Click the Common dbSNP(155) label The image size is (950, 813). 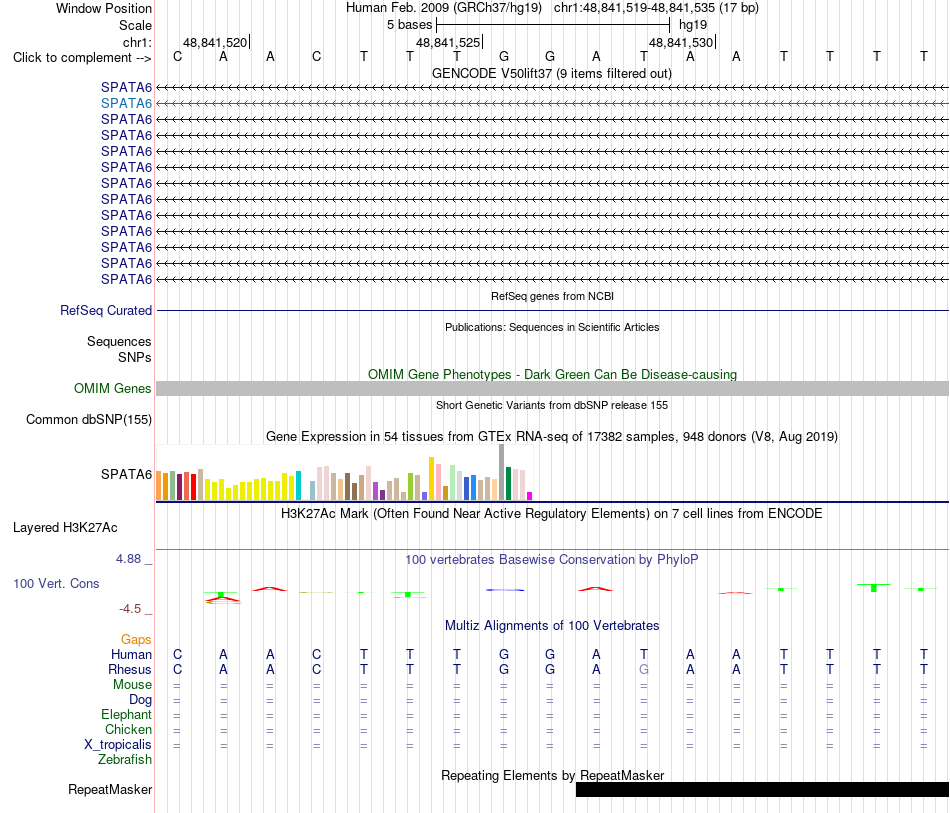point(88,419)
